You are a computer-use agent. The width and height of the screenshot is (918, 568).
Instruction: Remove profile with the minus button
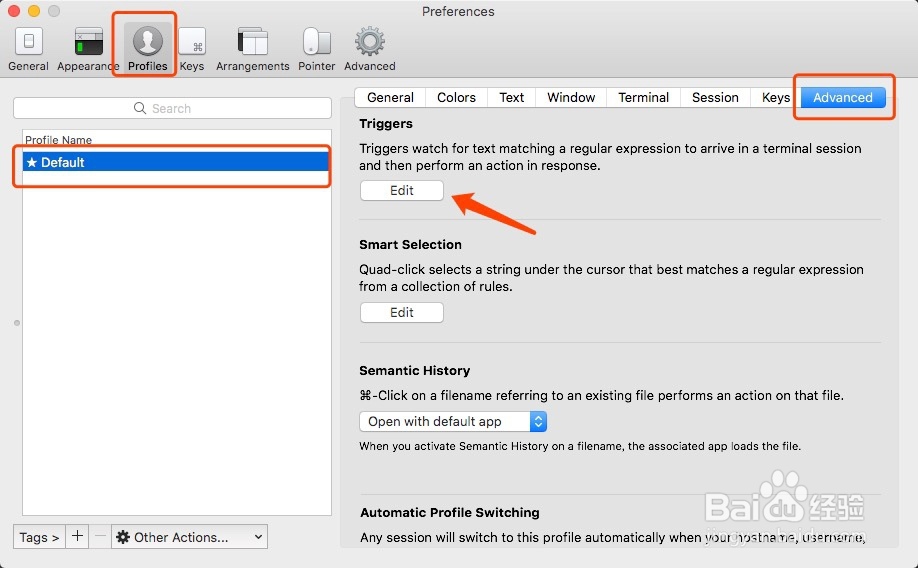pos(100,536)
